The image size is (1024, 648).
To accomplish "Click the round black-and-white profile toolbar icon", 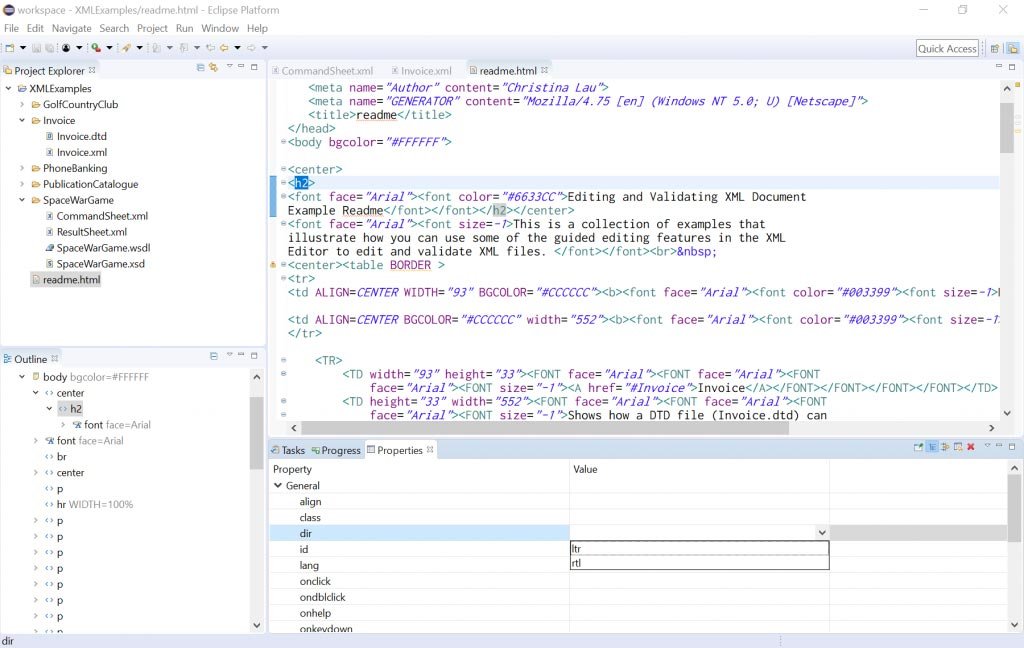I will tap(66, 48).
